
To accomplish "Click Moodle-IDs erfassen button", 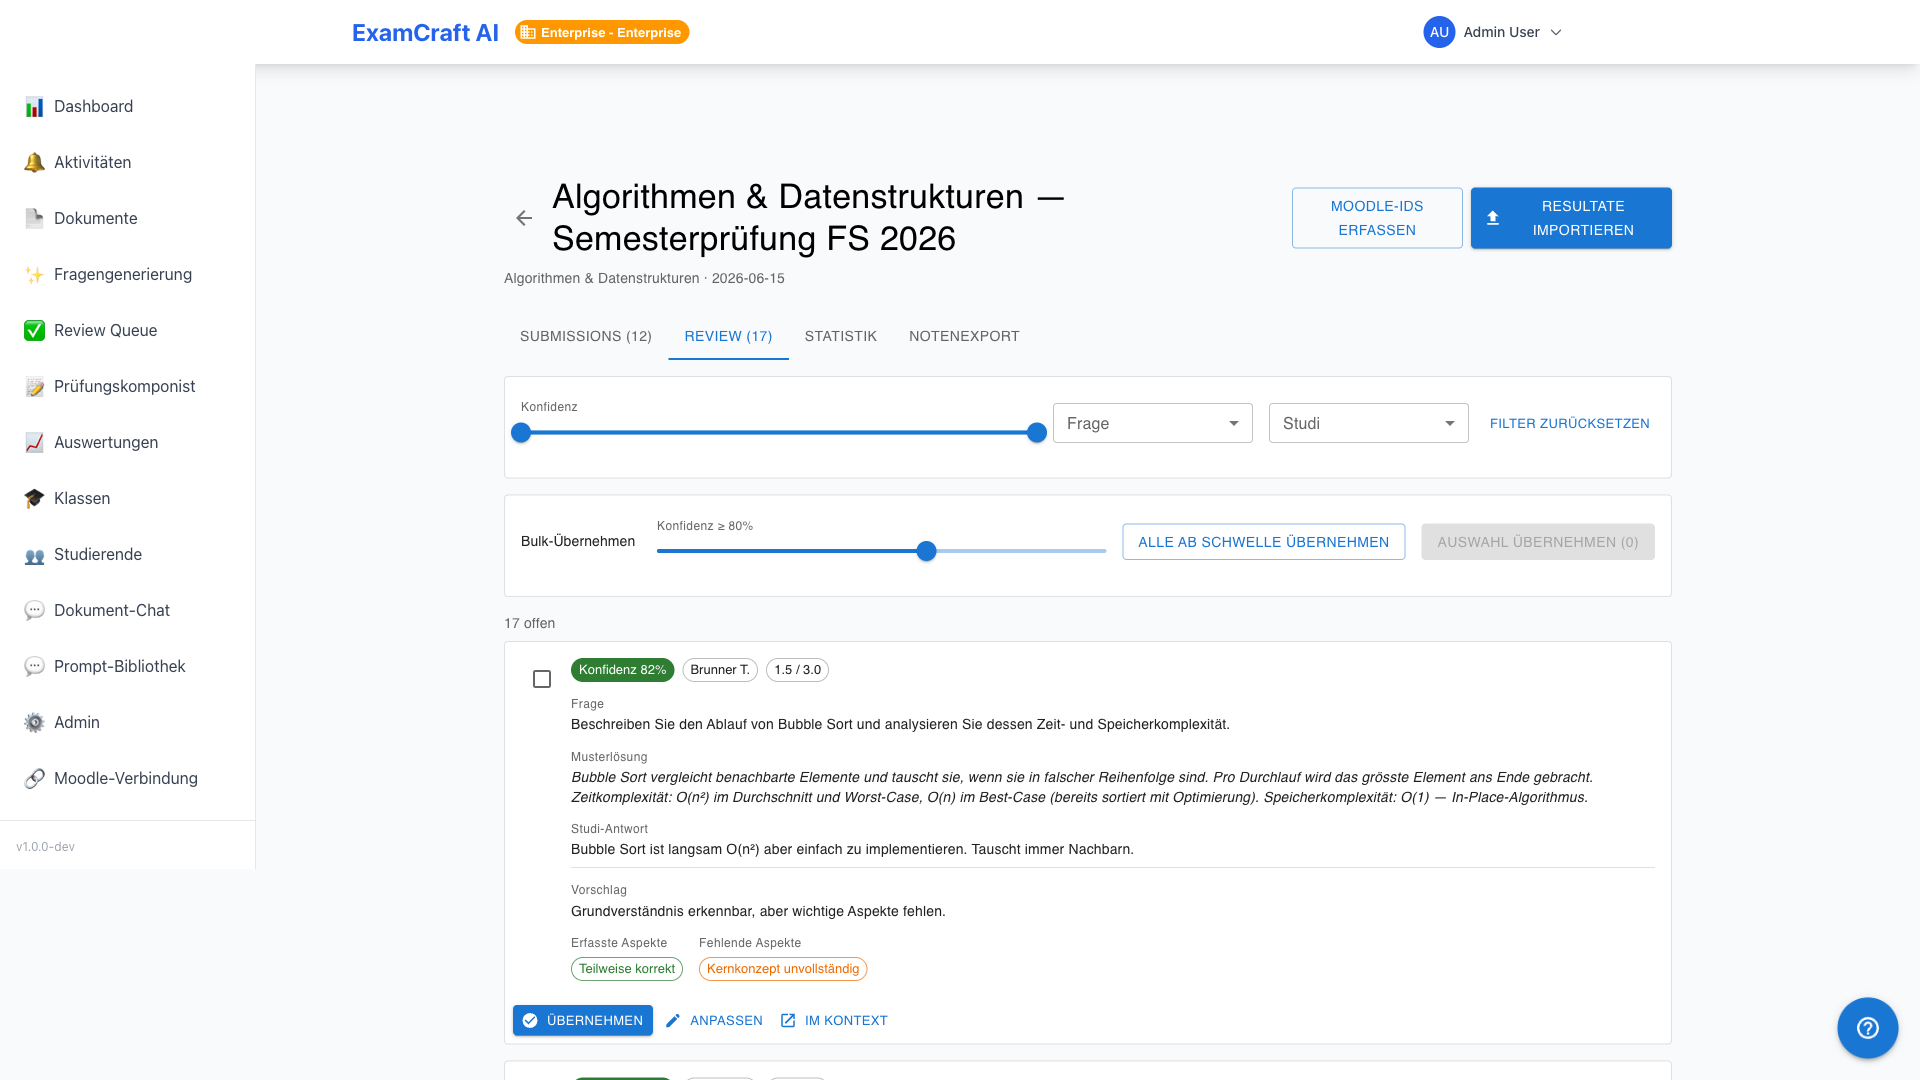I will pos(1377,218).
